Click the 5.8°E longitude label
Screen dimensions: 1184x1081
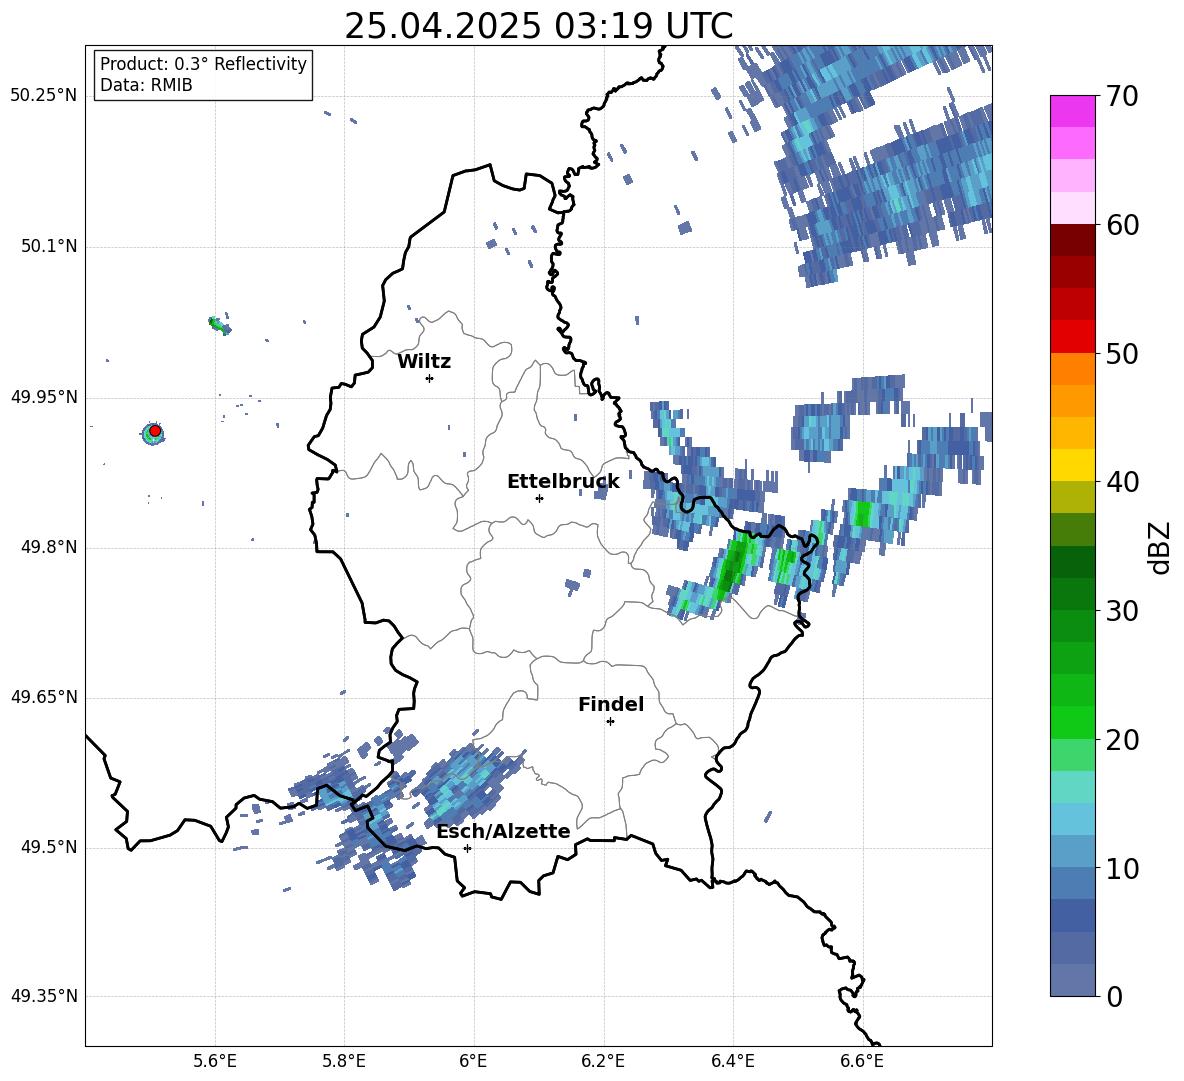(x=344, y=1061)
